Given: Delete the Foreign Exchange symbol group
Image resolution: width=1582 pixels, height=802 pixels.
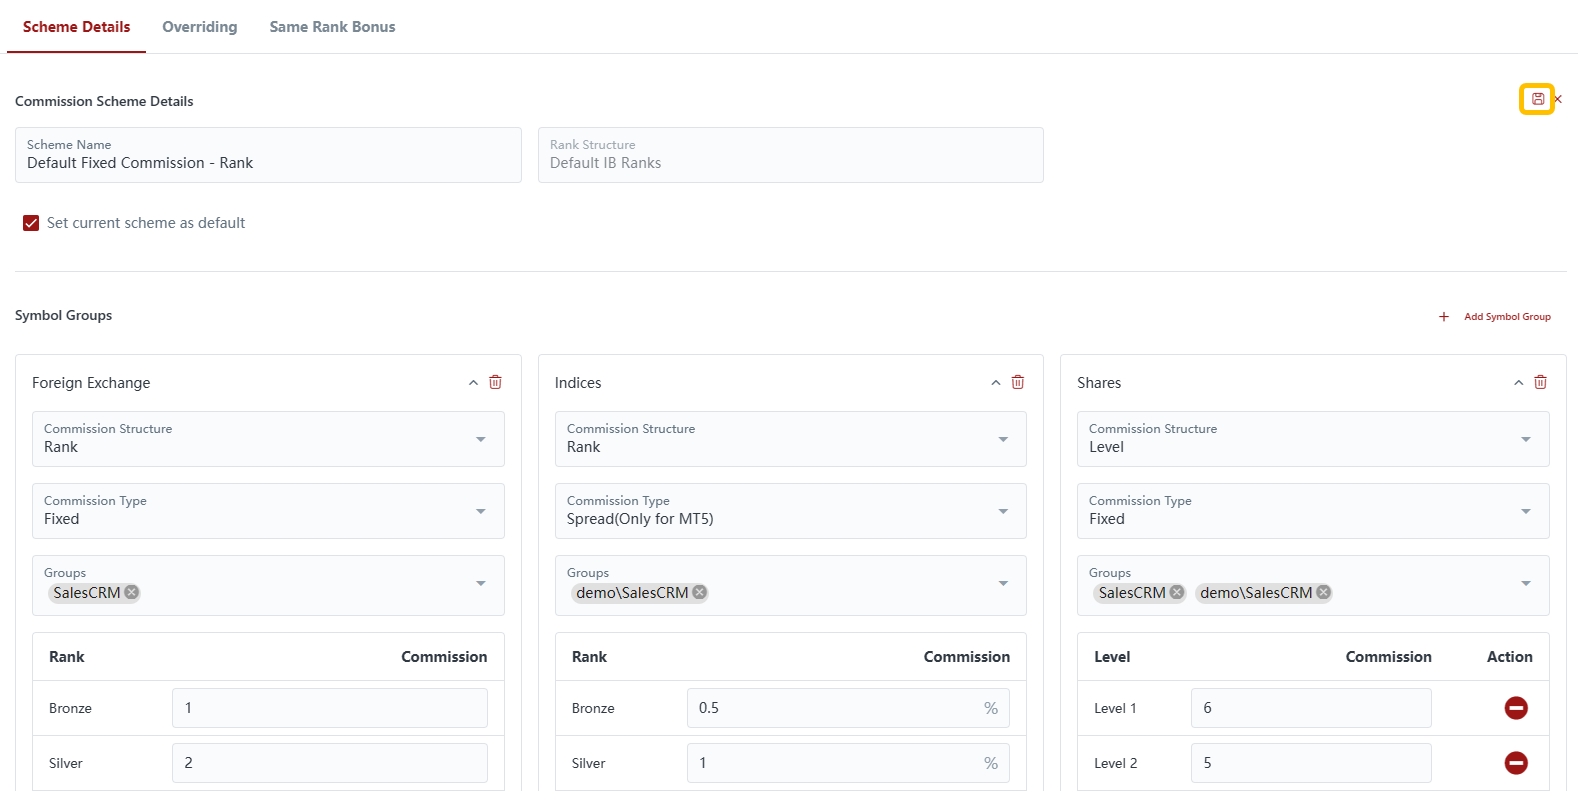Looking at the screenshot, I should 495,382.
